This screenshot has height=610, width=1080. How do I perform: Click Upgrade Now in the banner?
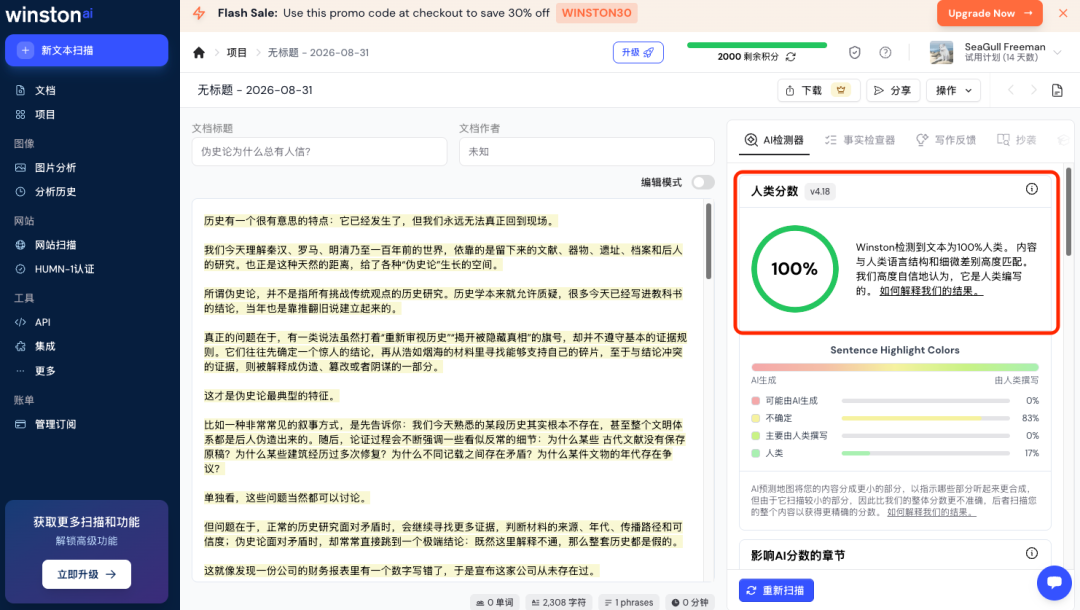tap(990, 13)
